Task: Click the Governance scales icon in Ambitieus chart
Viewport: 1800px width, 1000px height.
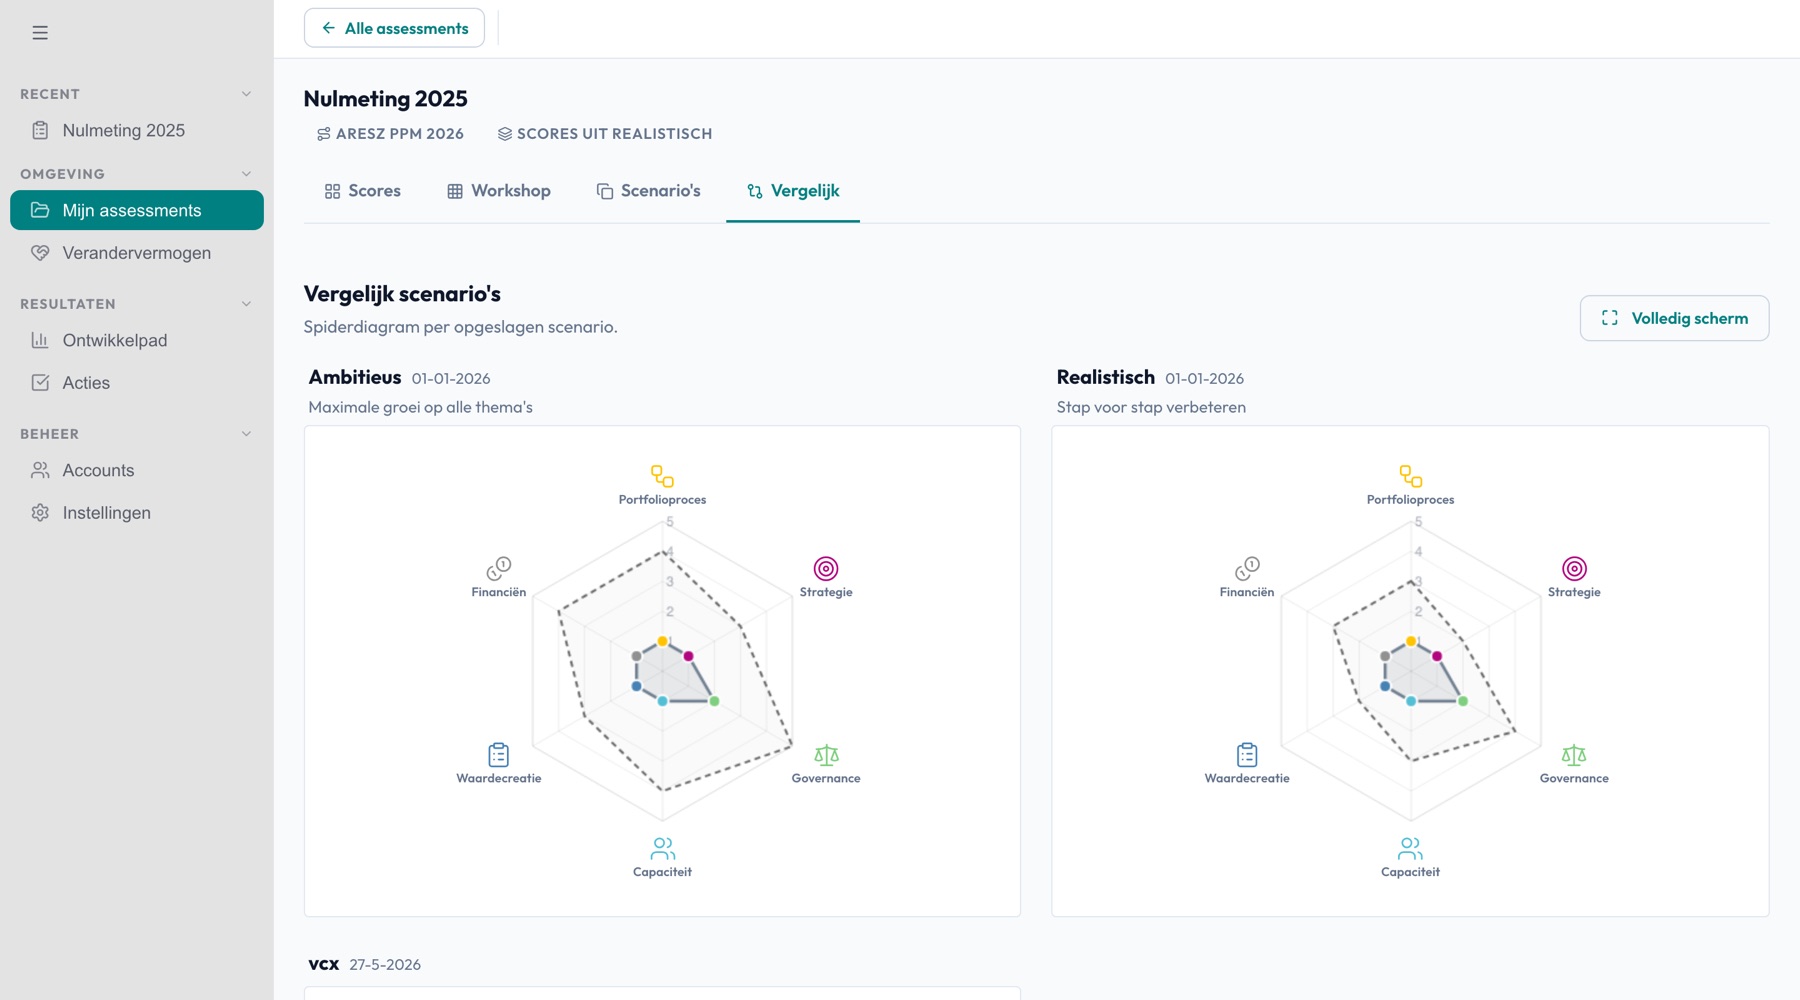Action: pos(826,755)
